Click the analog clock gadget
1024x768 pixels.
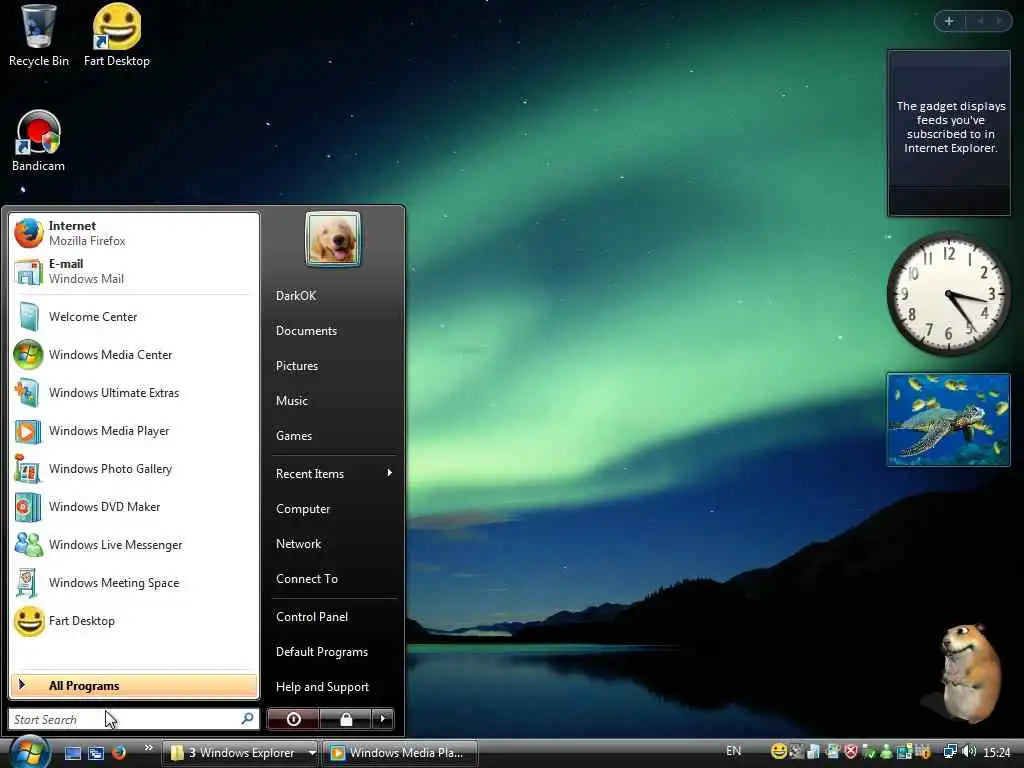tap(948, 294)
